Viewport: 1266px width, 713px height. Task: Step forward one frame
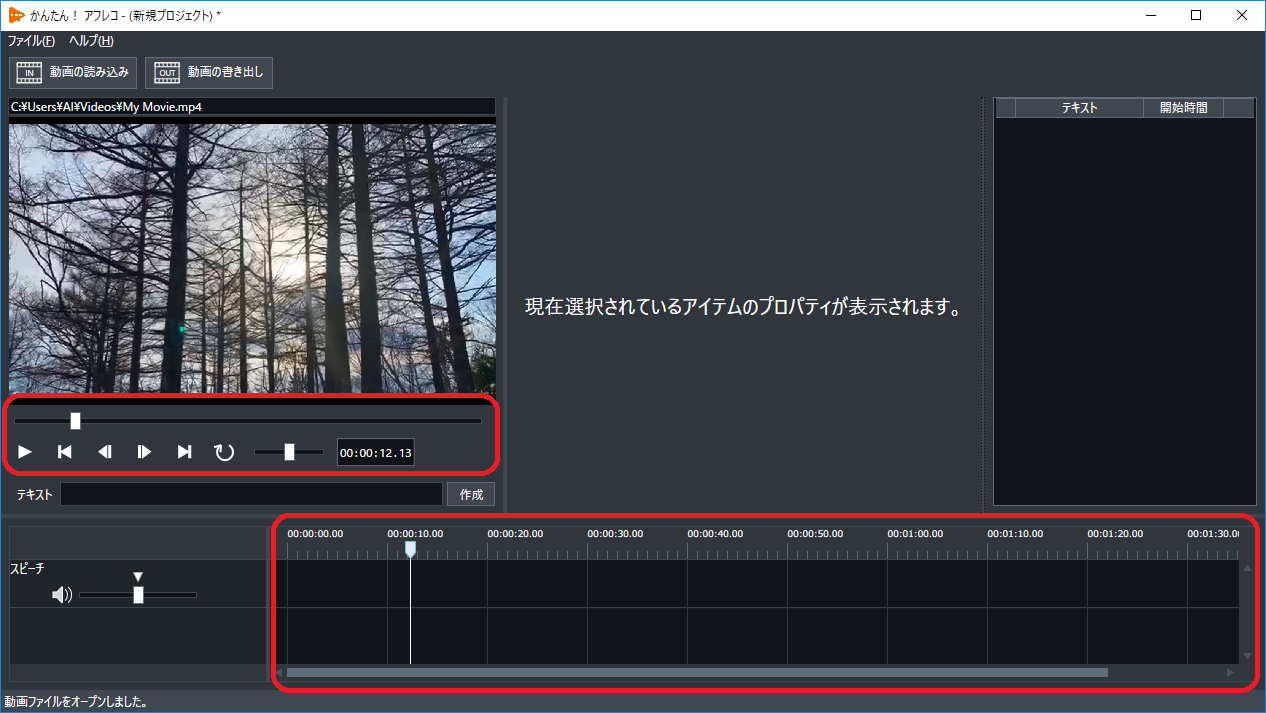pos(144,452)
